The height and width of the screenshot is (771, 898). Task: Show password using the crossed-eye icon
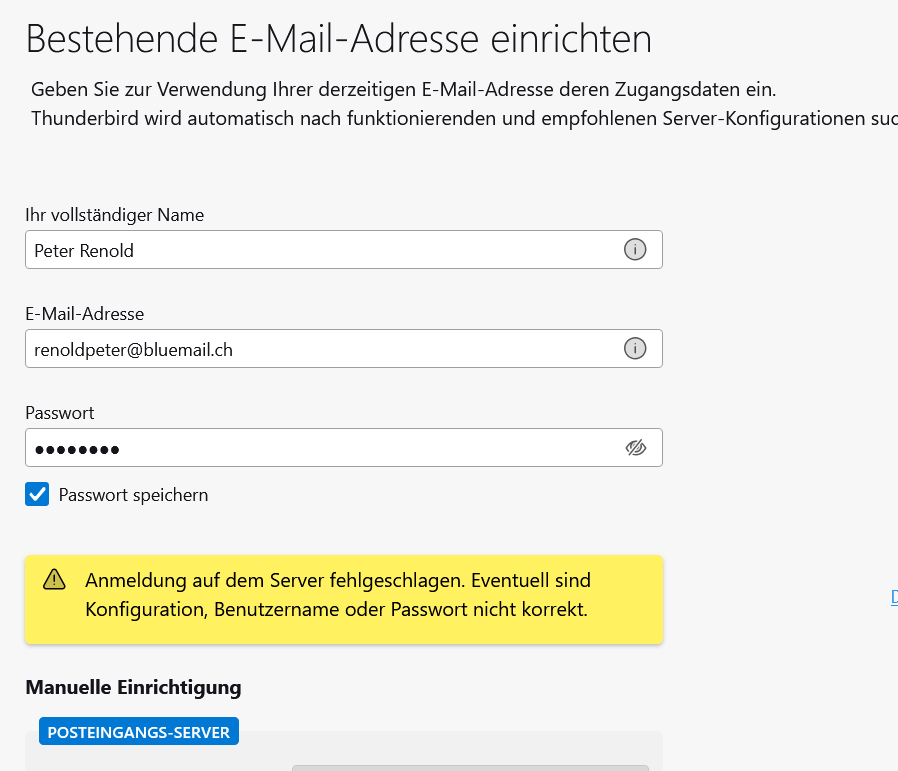coord(636,447)
